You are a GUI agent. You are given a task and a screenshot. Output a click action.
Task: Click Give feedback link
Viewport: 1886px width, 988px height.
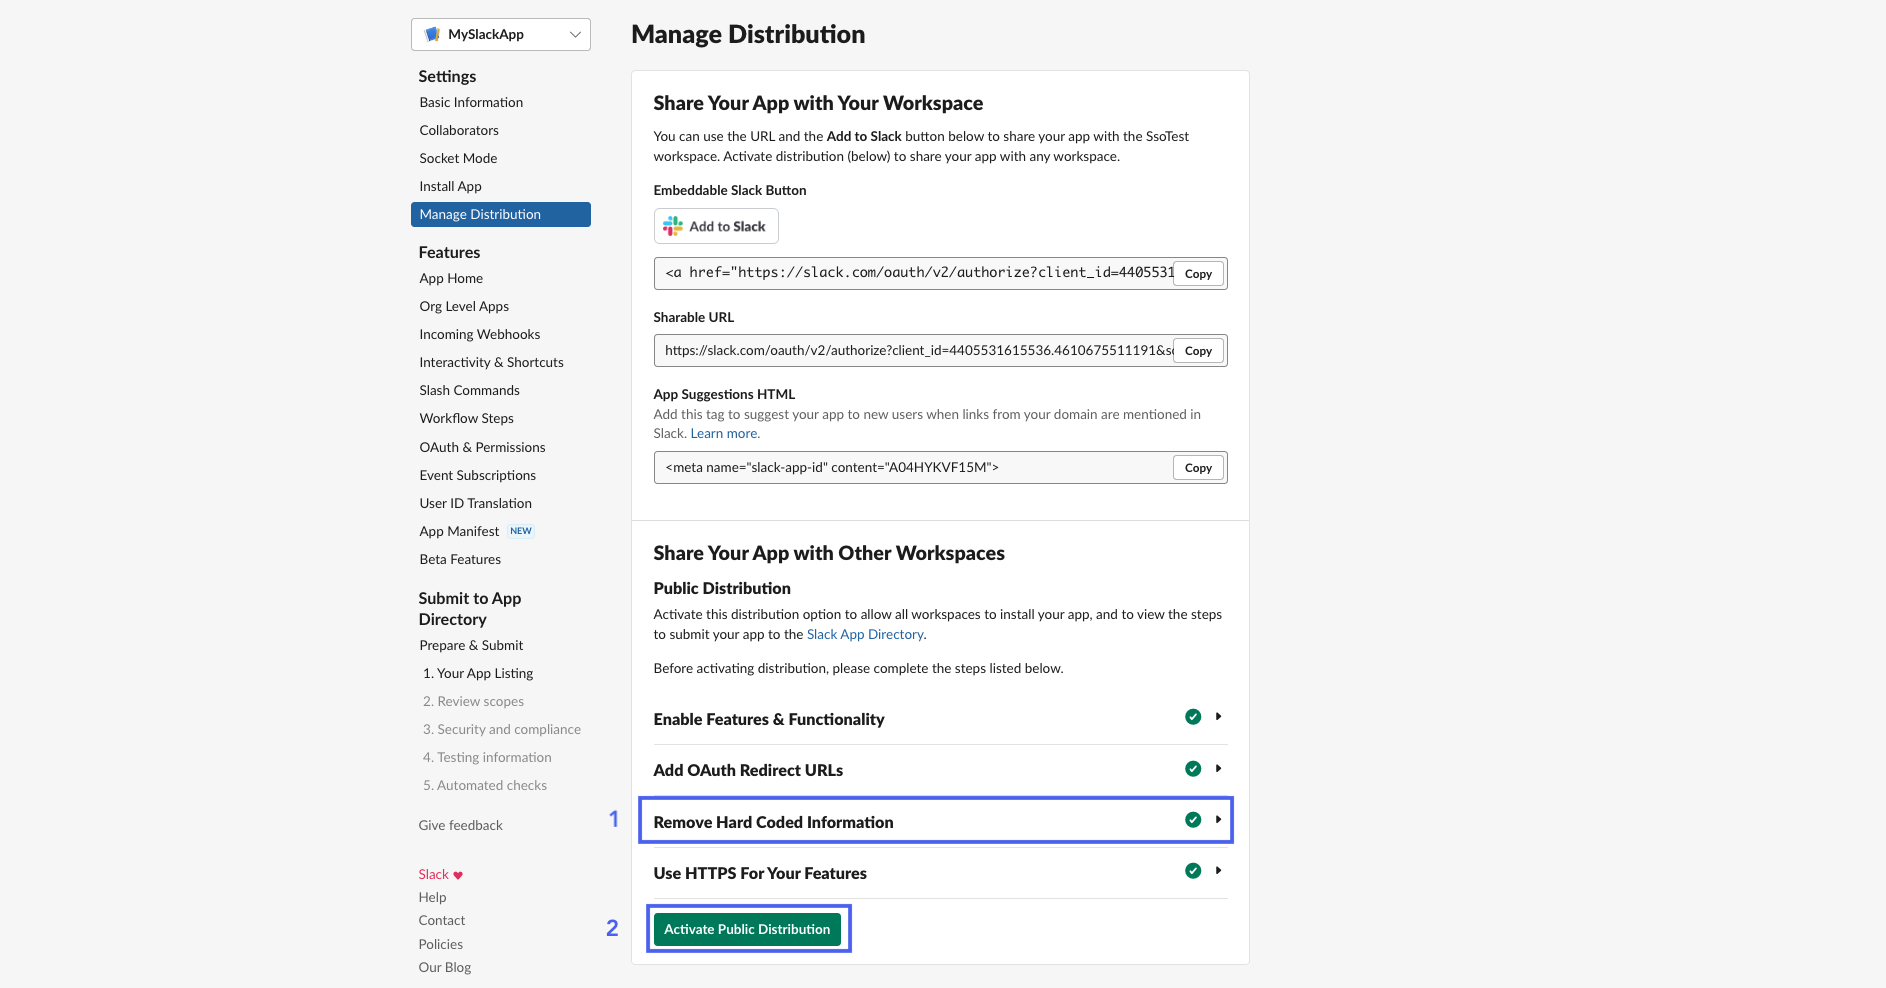point(460,825)
